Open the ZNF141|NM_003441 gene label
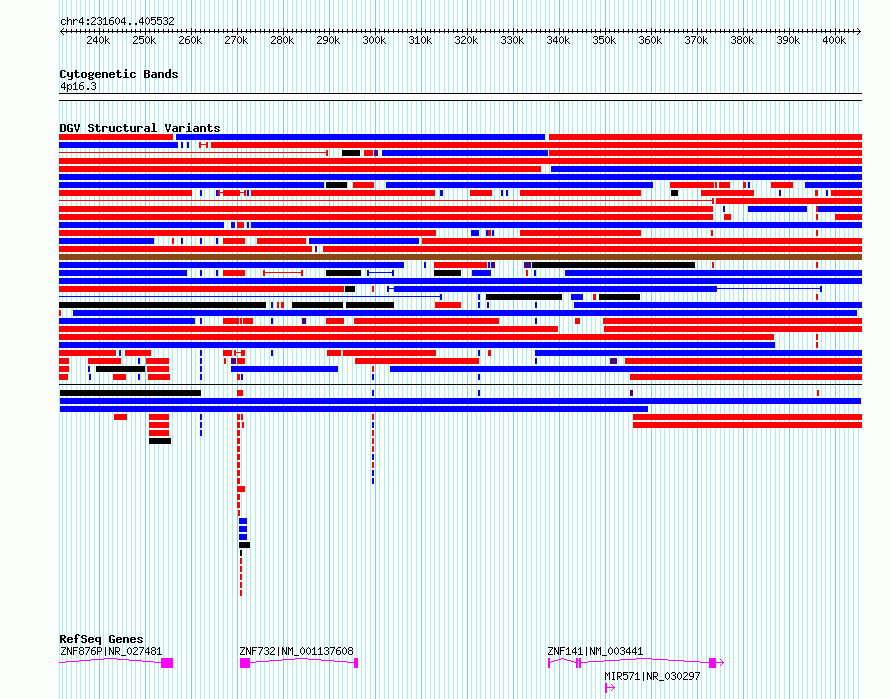The image size is (890, 699). click(595, 651)
